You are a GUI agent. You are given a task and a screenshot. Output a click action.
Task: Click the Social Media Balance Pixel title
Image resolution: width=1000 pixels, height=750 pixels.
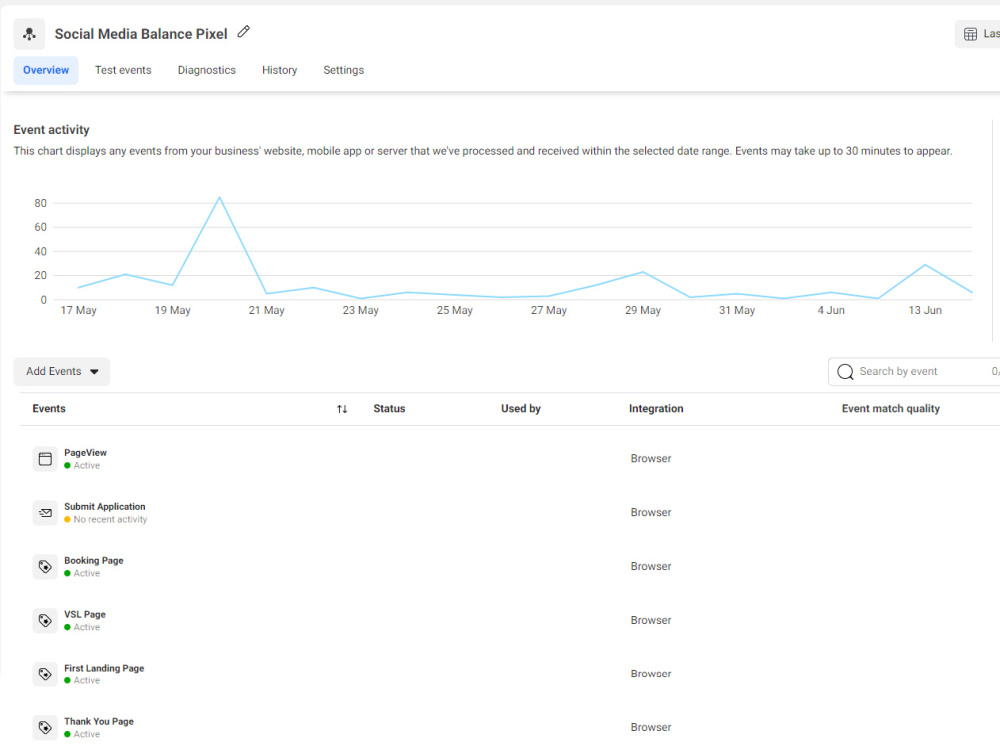tap(141, 34)
